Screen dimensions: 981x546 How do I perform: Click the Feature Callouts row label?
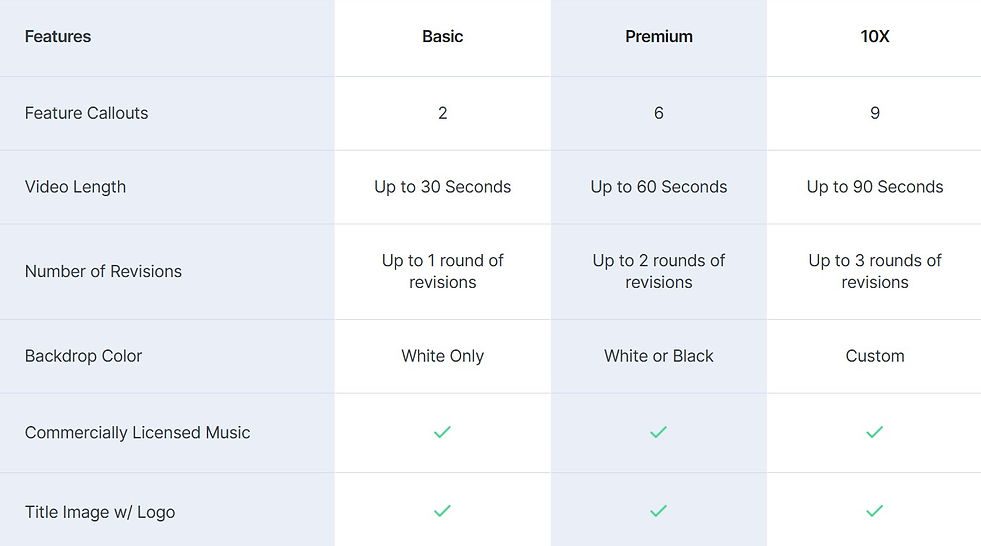[86, 113]
